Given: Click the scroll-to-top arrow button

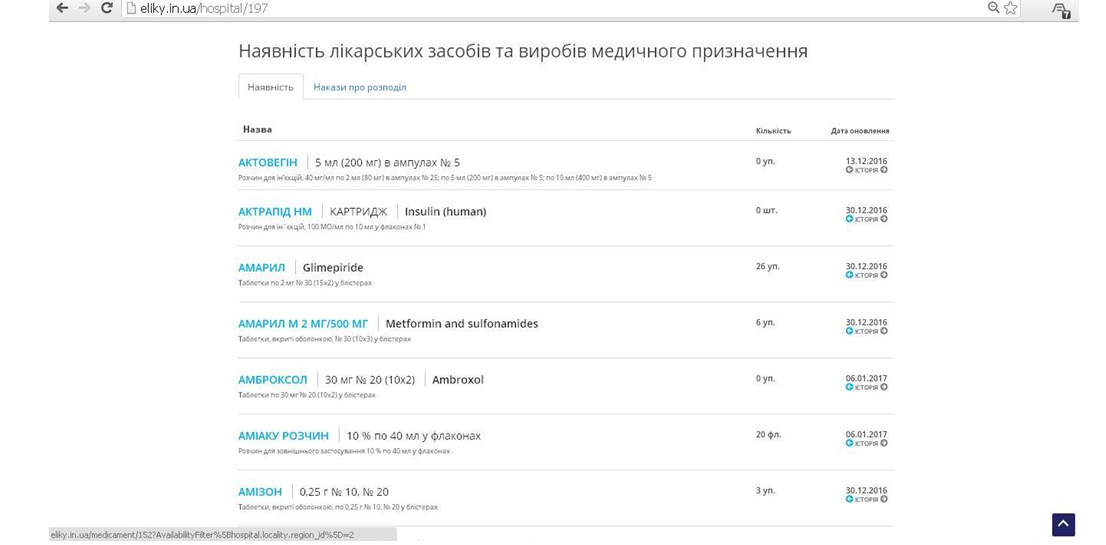Looking at the screenshot, I should click(1063, 524).
